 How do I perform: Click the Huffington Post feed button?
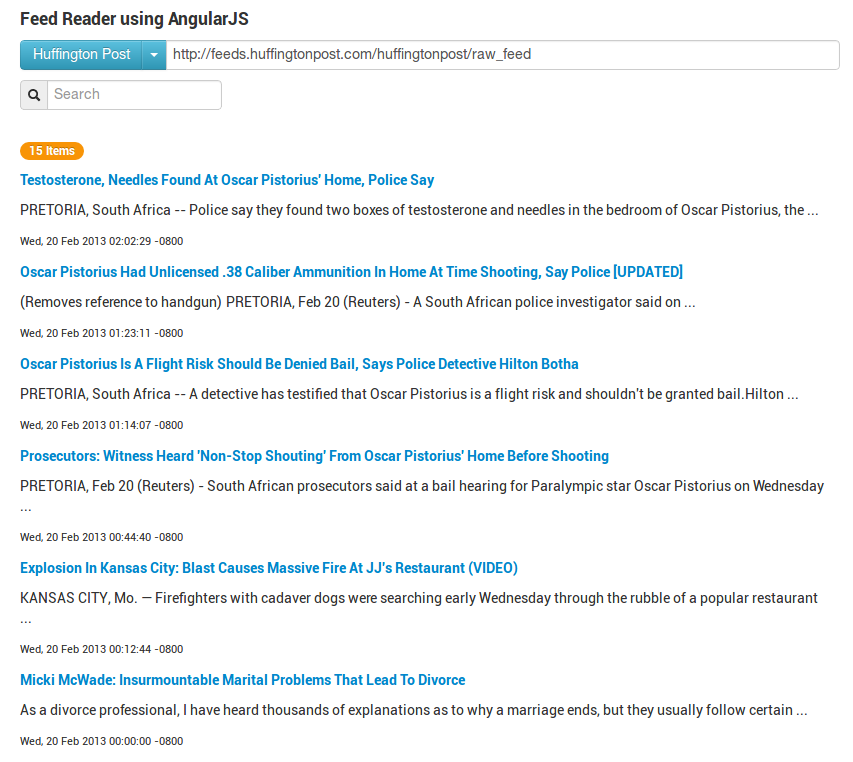81,54
